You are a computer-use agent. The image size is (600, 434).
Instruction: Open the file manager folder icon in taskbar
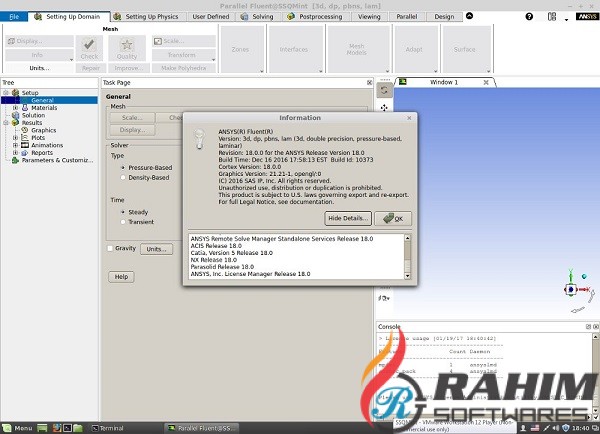pyautogui.click(x=78, y=428)
